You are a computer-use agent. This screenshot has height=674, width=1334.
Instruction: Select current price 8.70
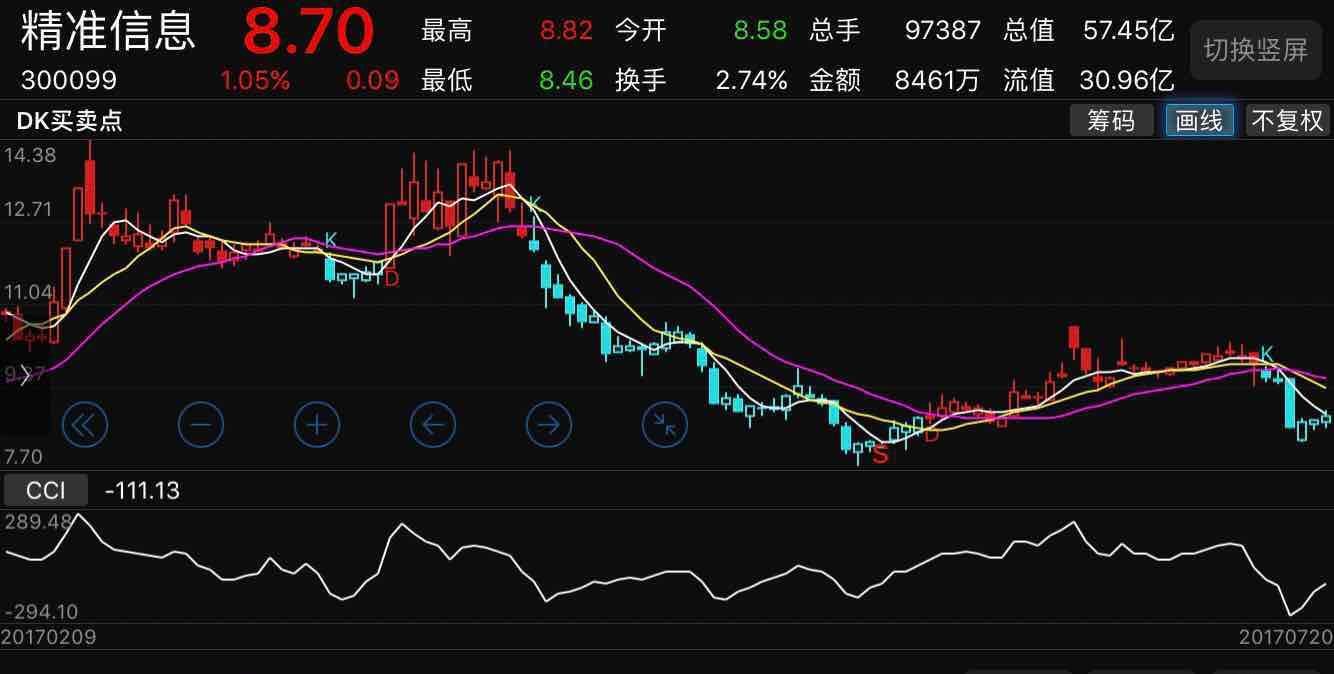point(308,31)
